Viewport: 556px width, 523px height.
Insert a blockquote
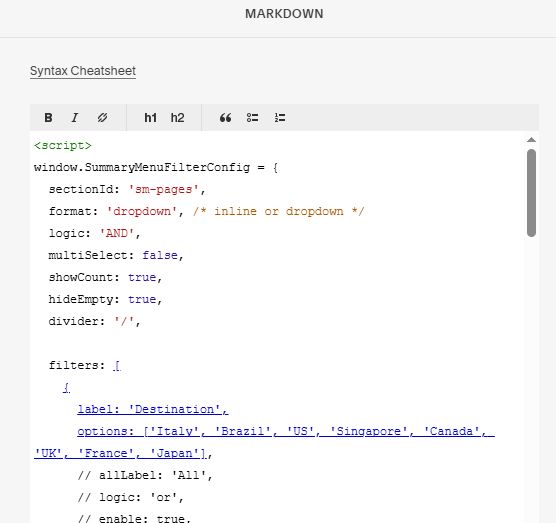[226, 118]
